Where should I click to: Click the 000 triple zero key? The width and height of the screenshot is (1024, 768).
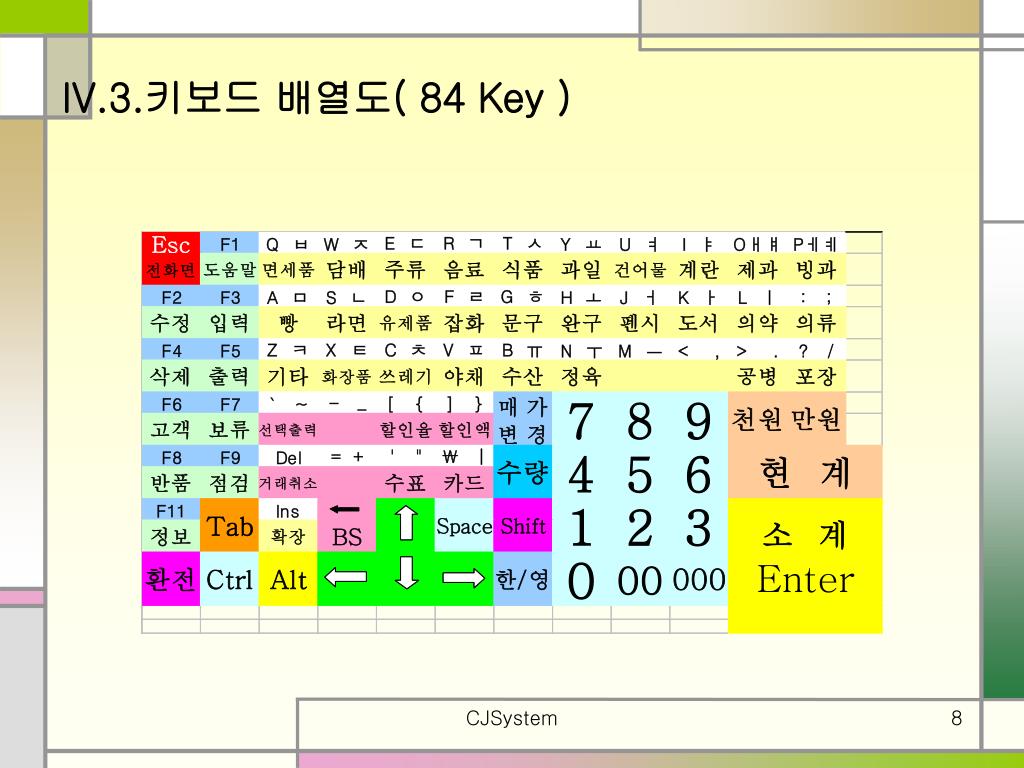point(699,579)
